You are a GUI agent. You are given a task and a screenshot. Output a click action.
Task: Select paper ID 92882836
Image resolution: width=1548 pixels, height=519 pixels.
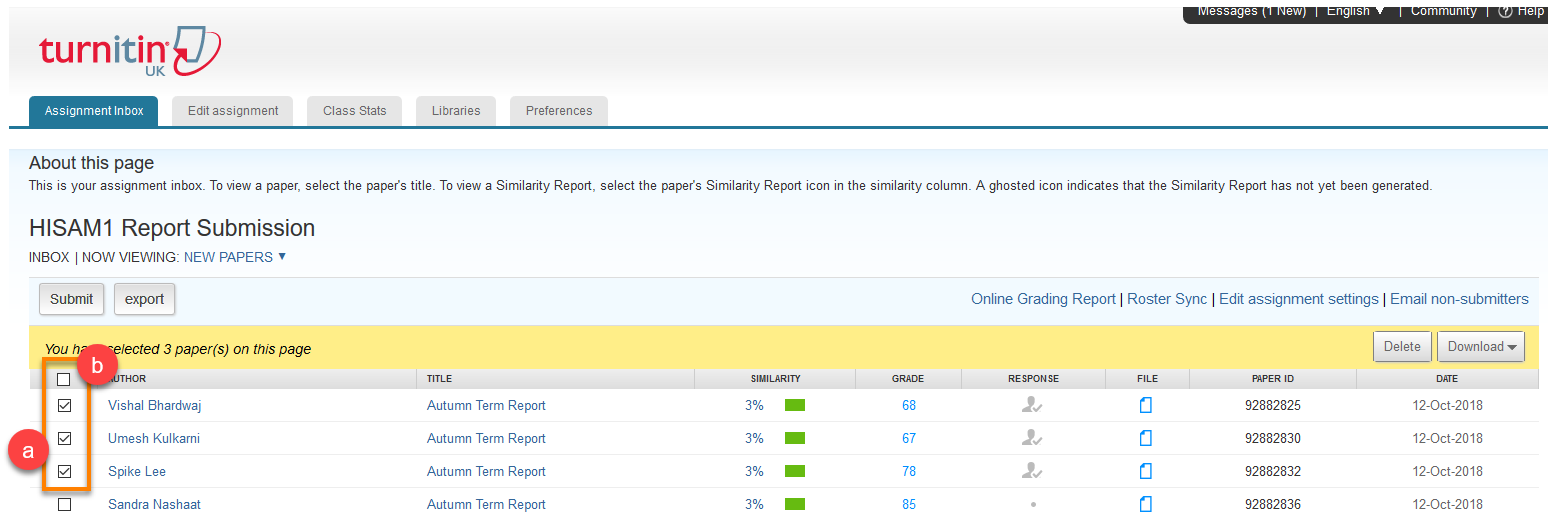pyautogui.click(x=1273, y=504)
